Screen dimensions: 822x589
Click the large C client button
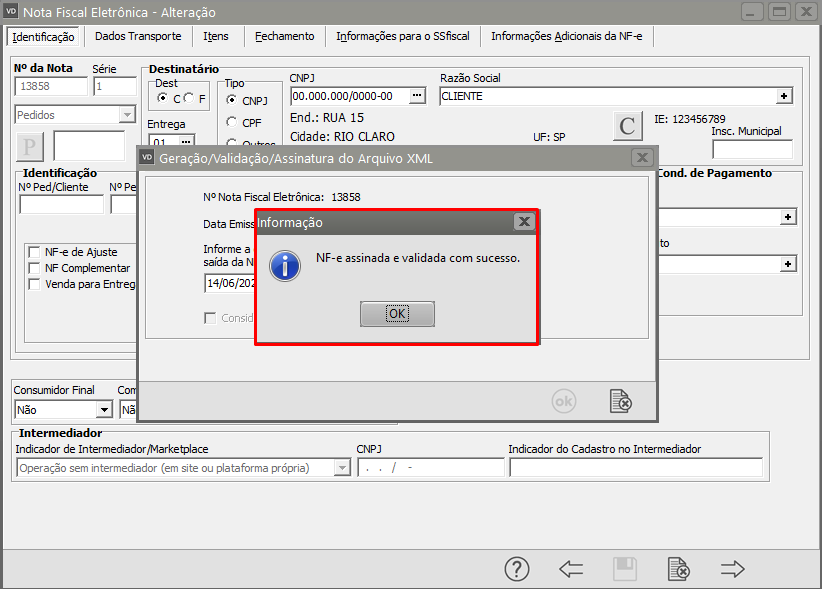tap(627, 126)
